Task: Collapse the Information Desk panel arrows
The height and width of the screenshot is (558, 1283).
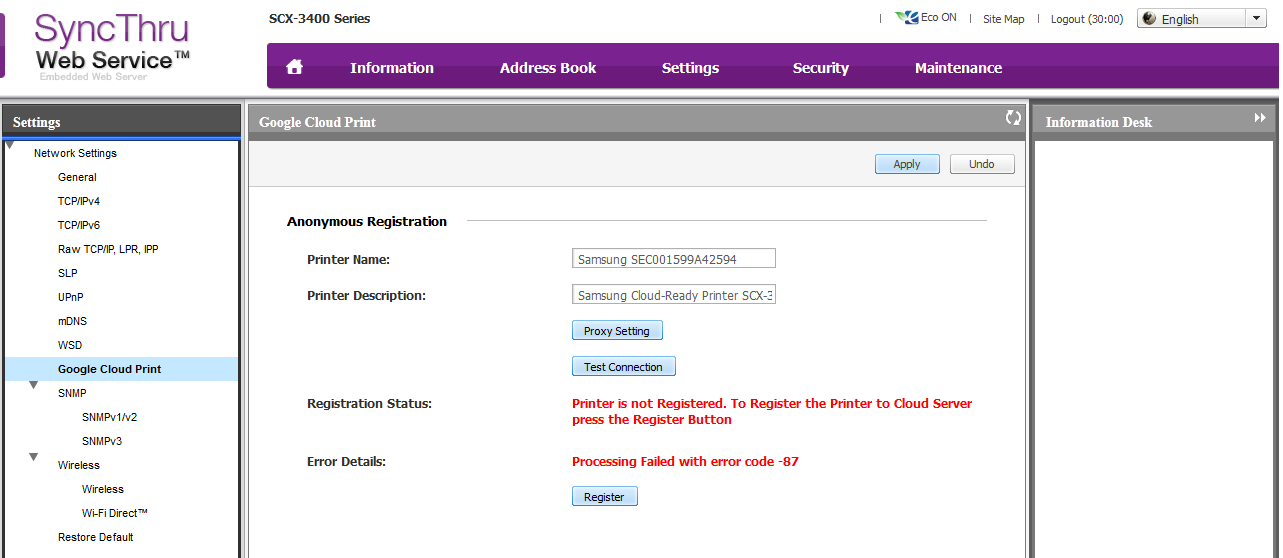Action: 1260,118
